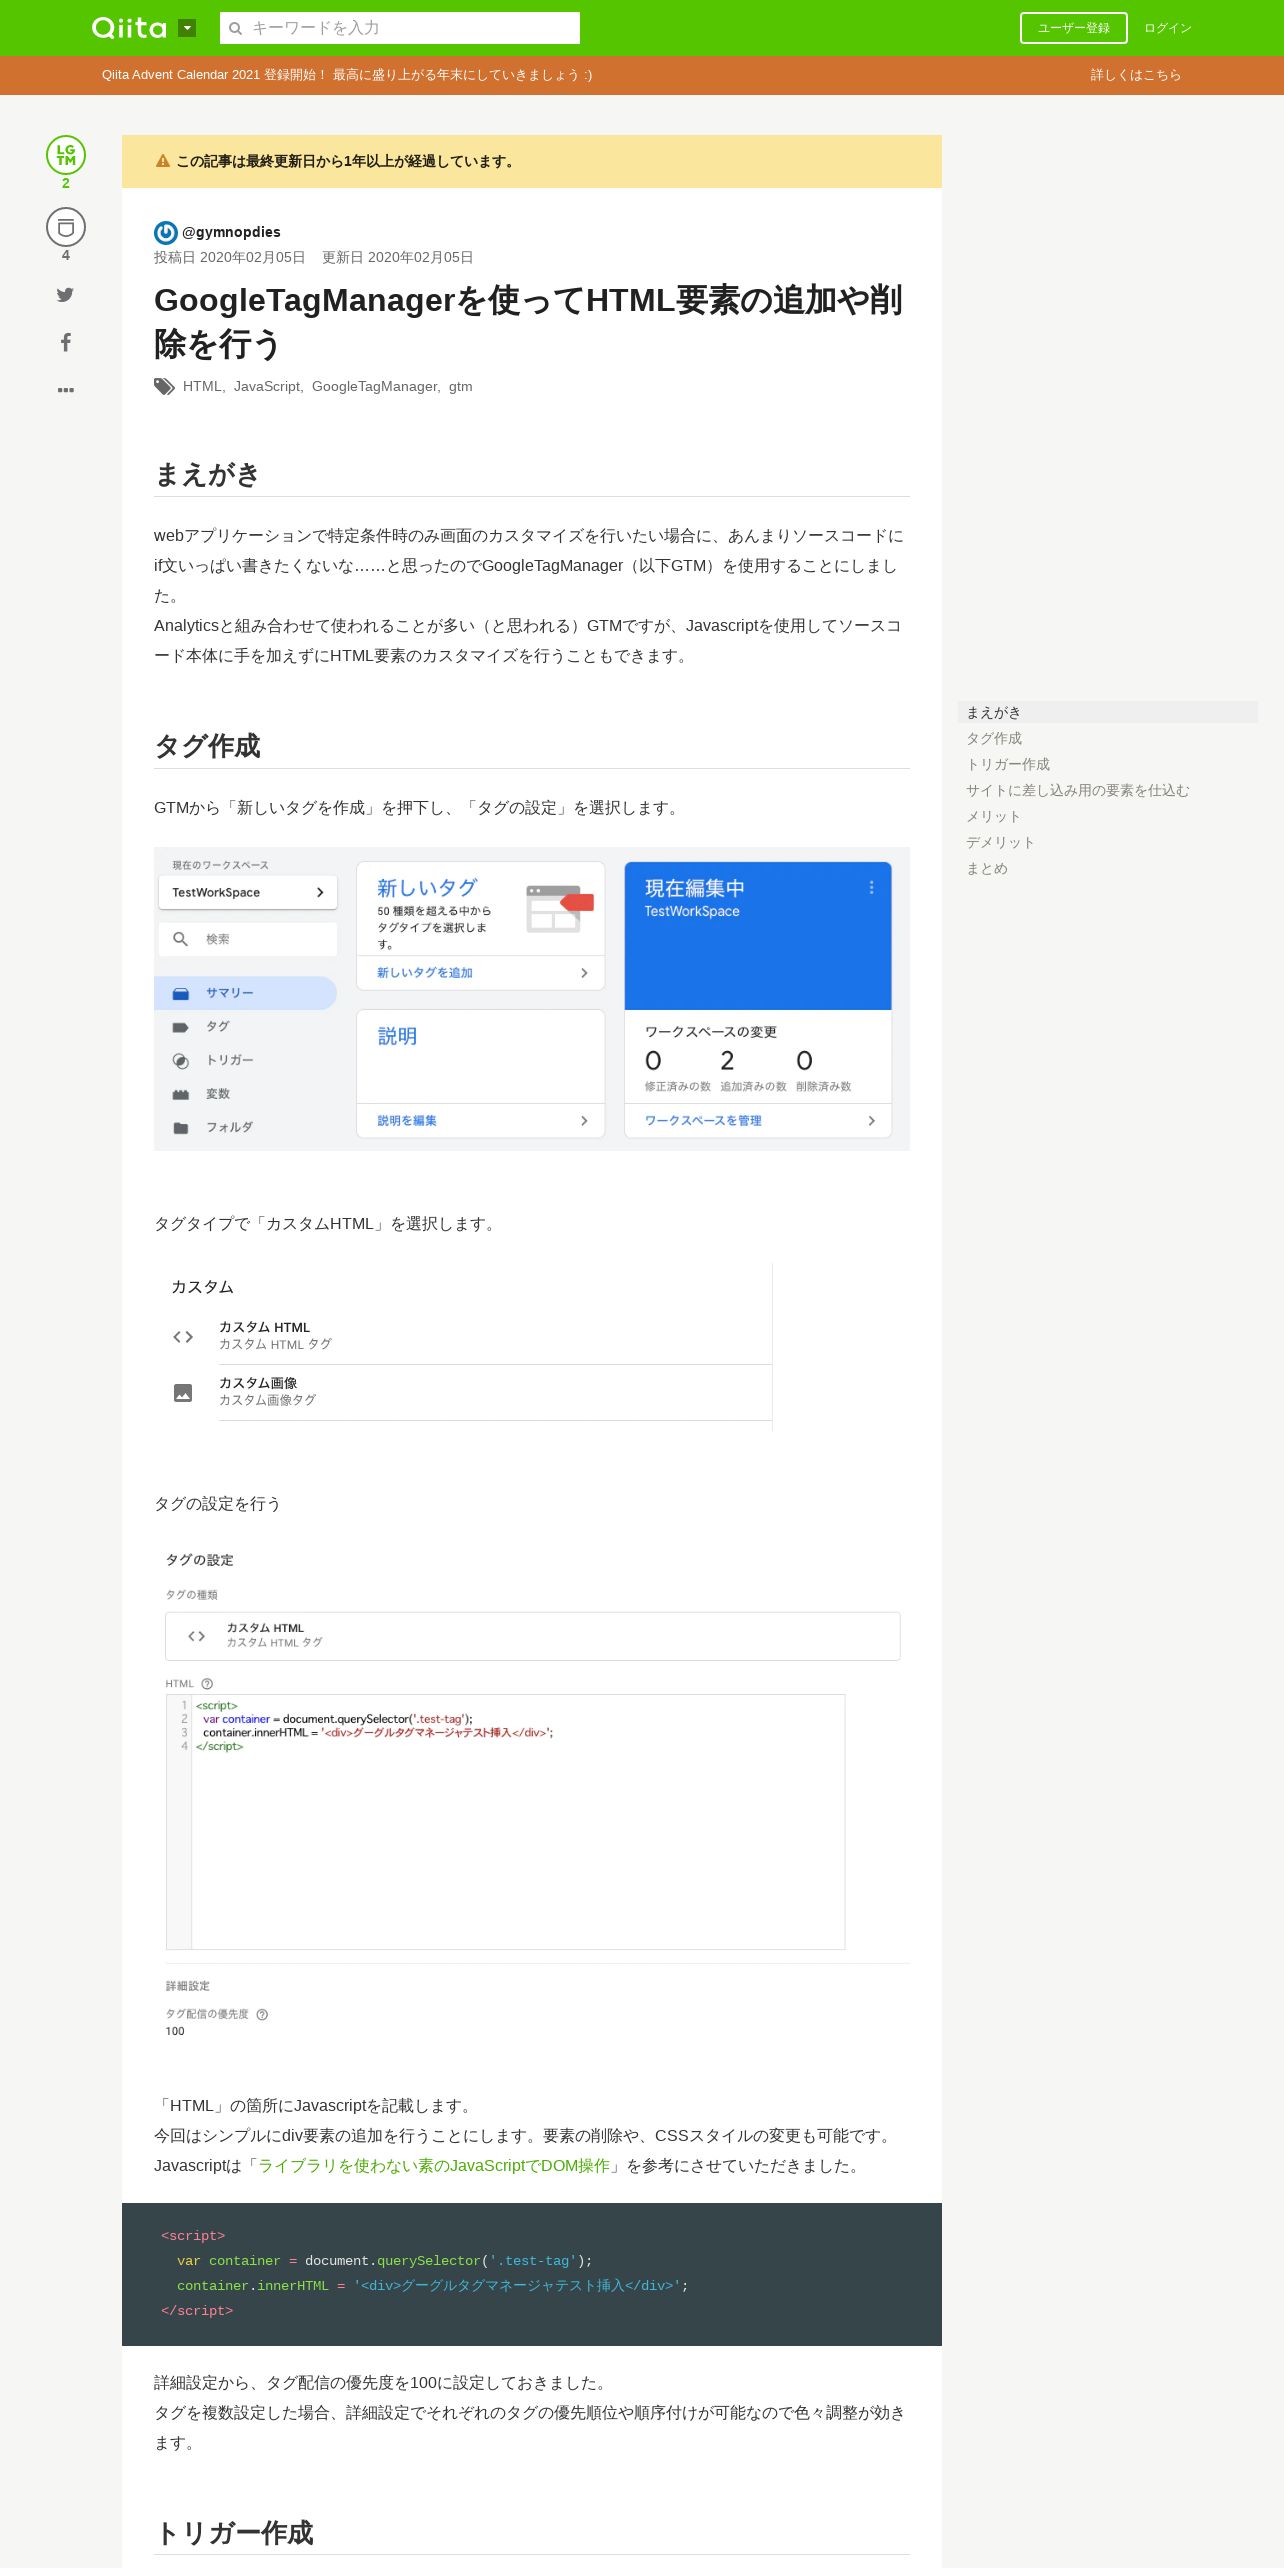Jump to デメリット in table of contents
Image resolution: width=1284 pixels, height=2568 pixels.
pyautogui.click(x=1000, y=842)
